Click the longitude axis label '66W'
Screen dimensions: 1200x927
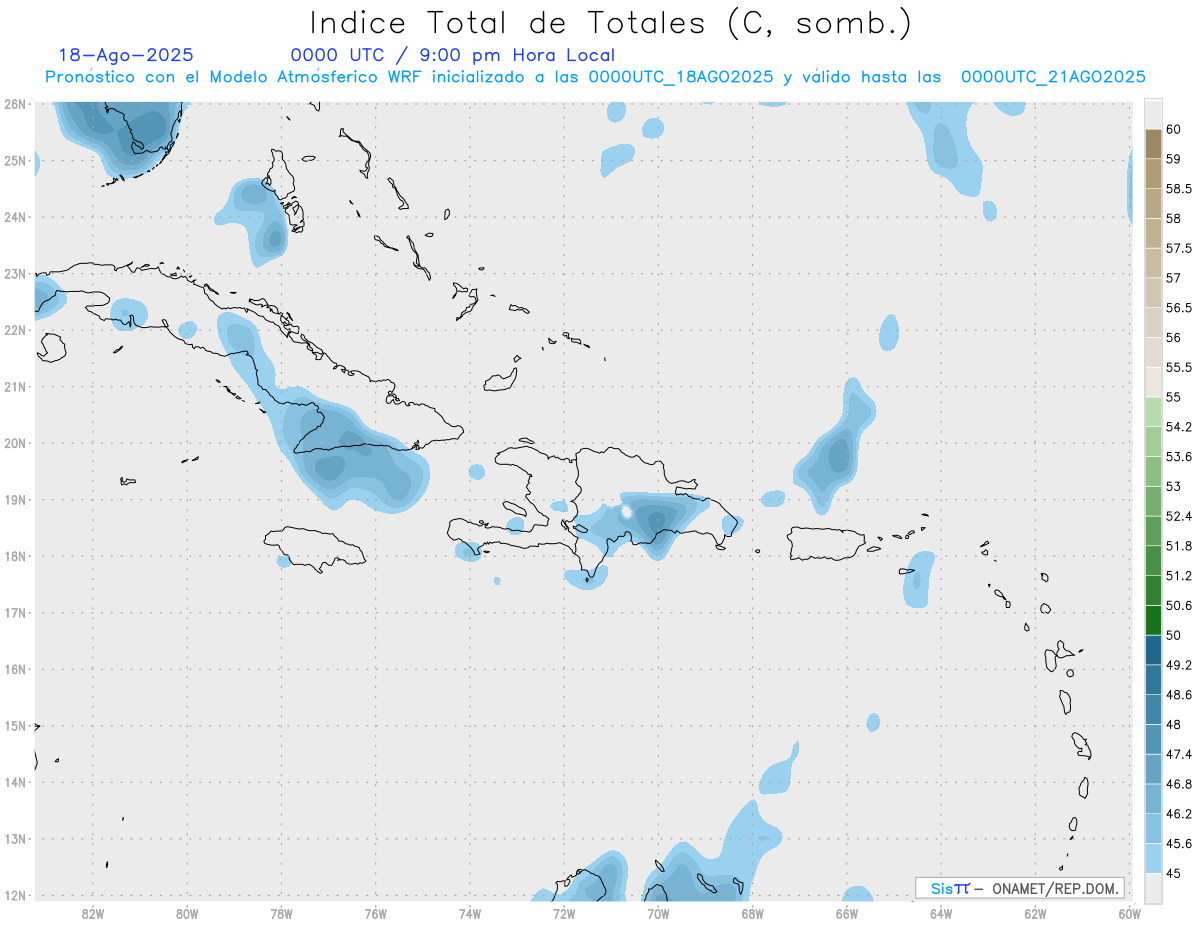846,913
